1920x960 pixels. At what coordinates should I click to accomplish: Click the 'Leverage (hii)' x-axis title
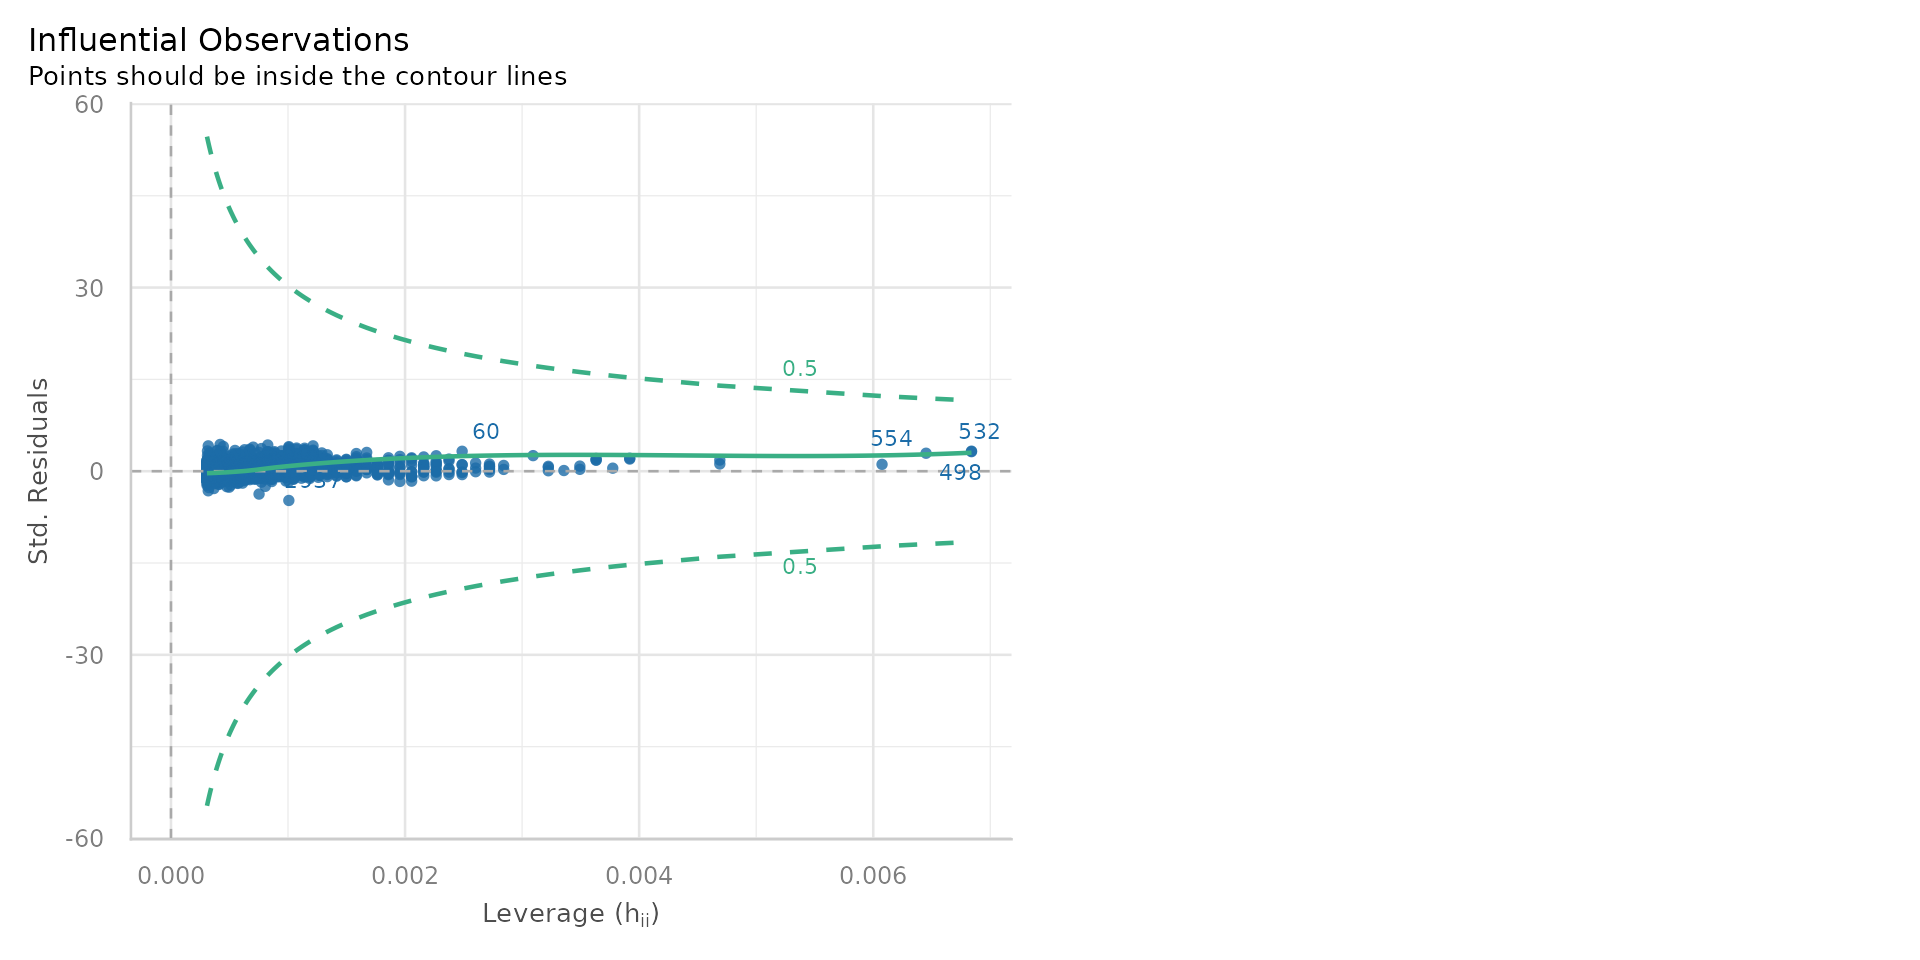coord(570,914)
